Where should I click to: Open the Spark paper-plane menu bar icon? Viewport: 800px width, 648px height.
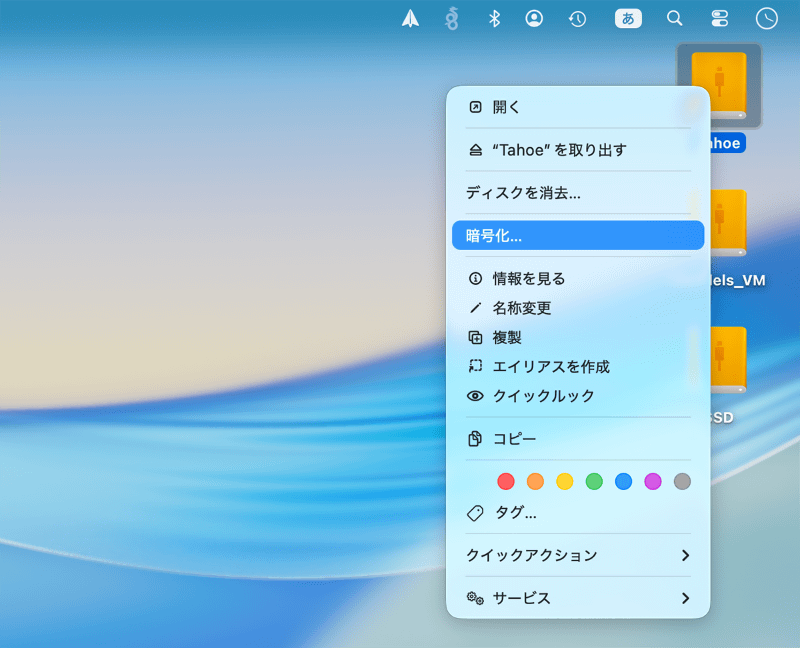[410, 19]
